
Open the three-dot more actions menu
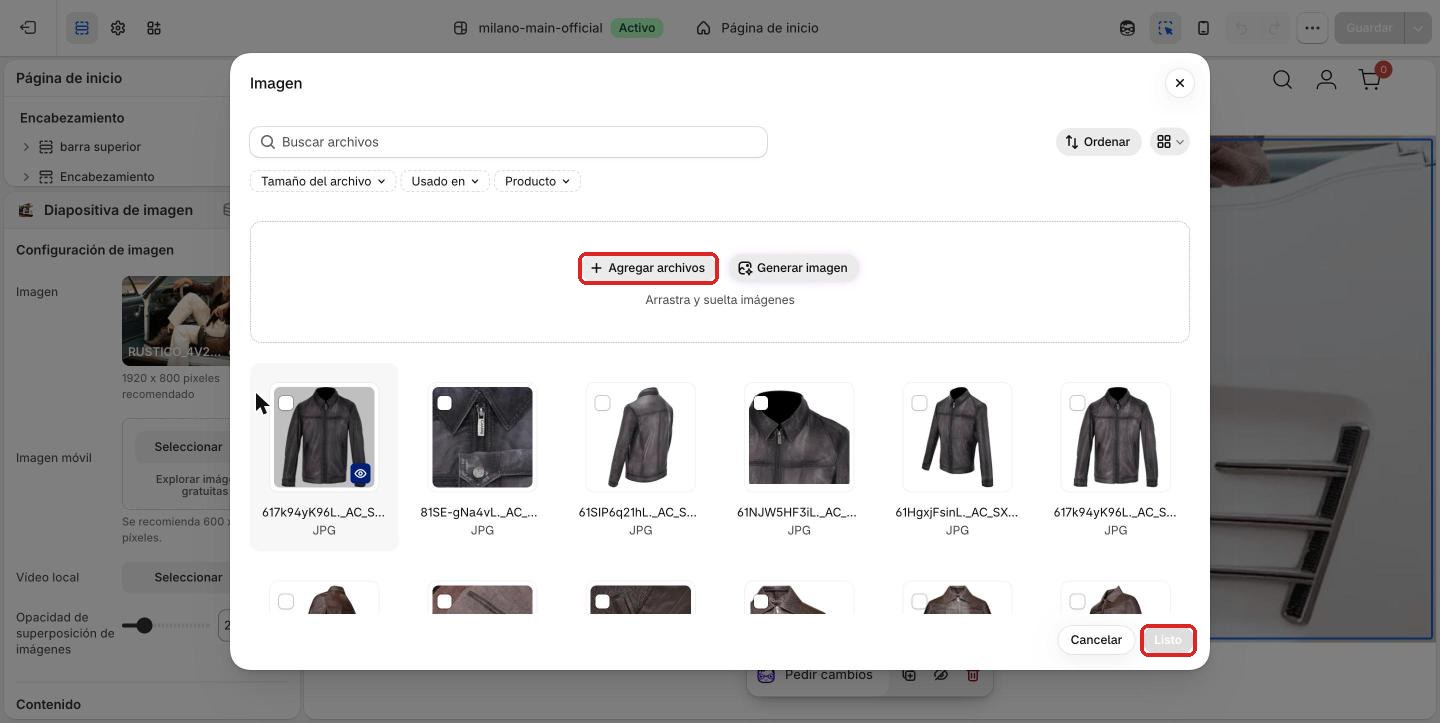pos(1312,28)
